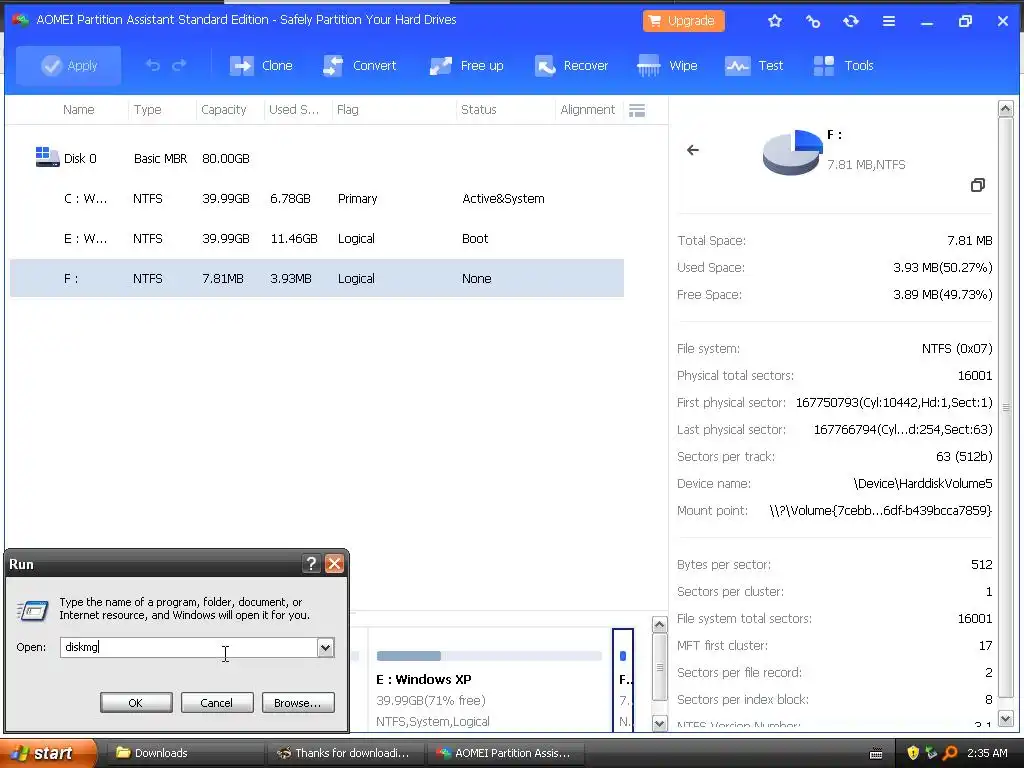Screen dimensions: 1024x768
Task: Click the Open text field in Run
Action: [x=189, y=647]
